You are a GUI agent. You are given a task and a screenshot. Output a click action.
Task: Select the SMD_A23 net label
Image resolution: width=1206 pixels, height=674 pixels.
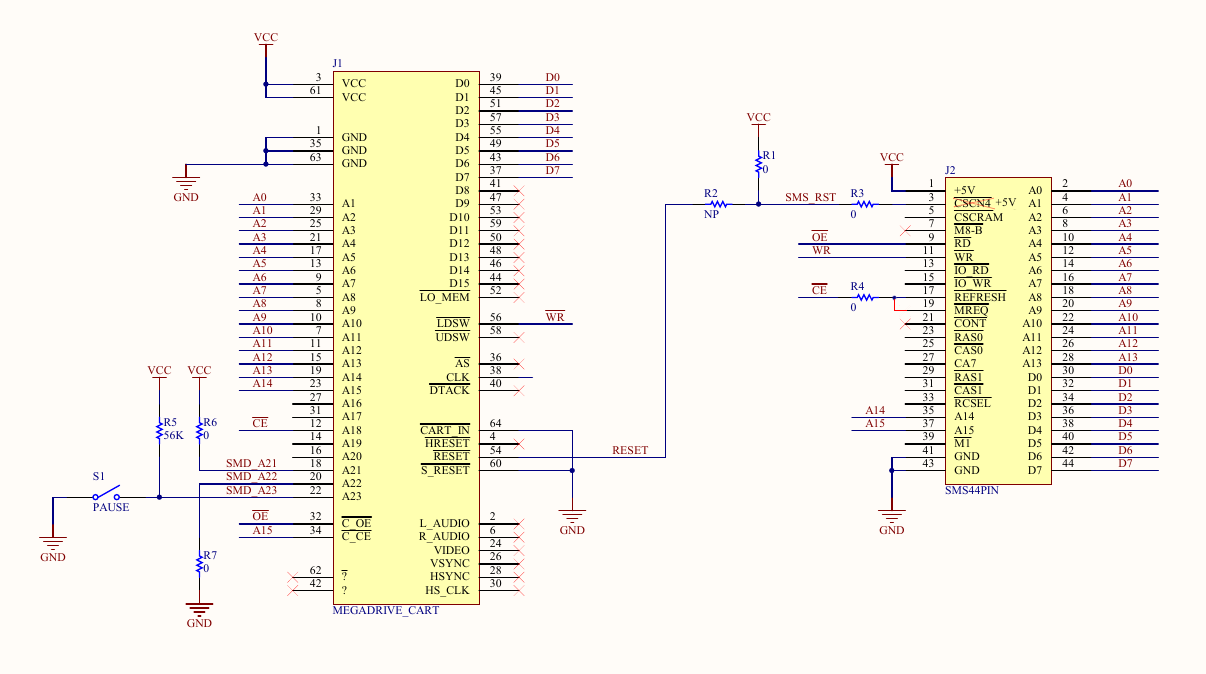pyautogui.click(x=252, y=490)
